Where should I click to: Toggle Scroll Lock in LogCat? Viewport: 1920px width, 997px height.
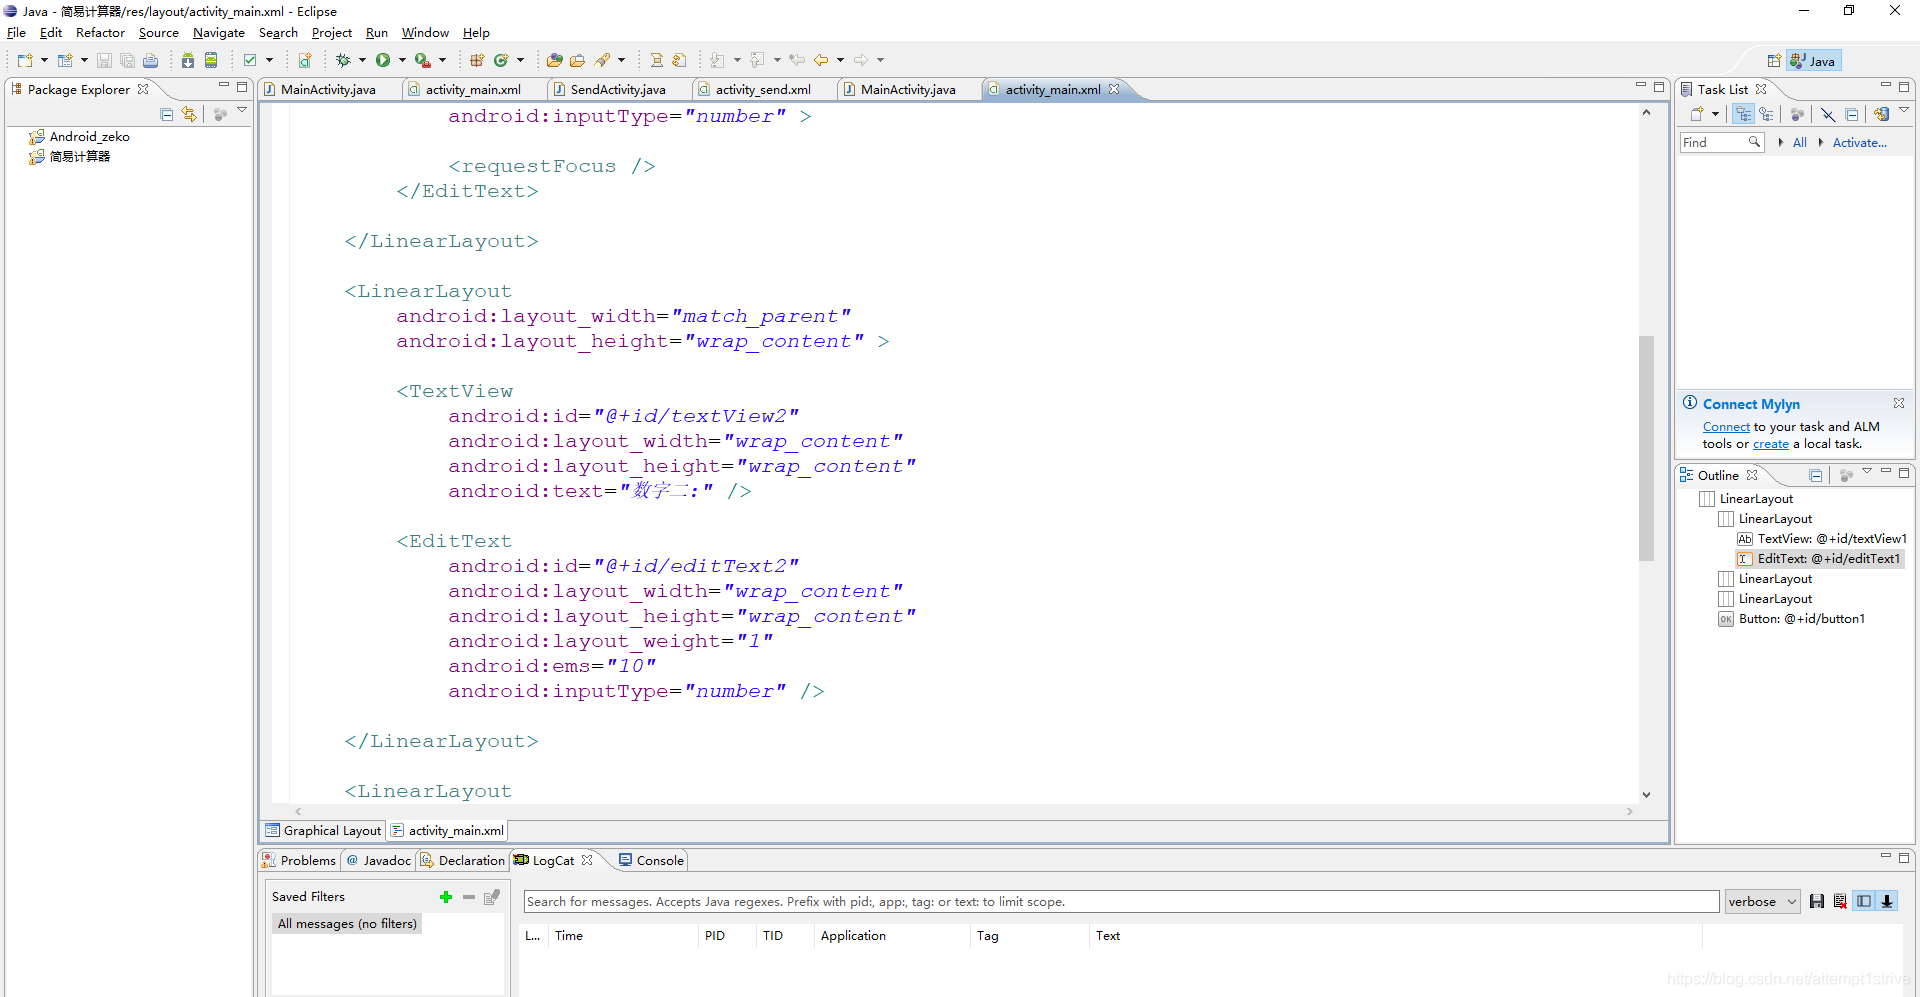1887,901
